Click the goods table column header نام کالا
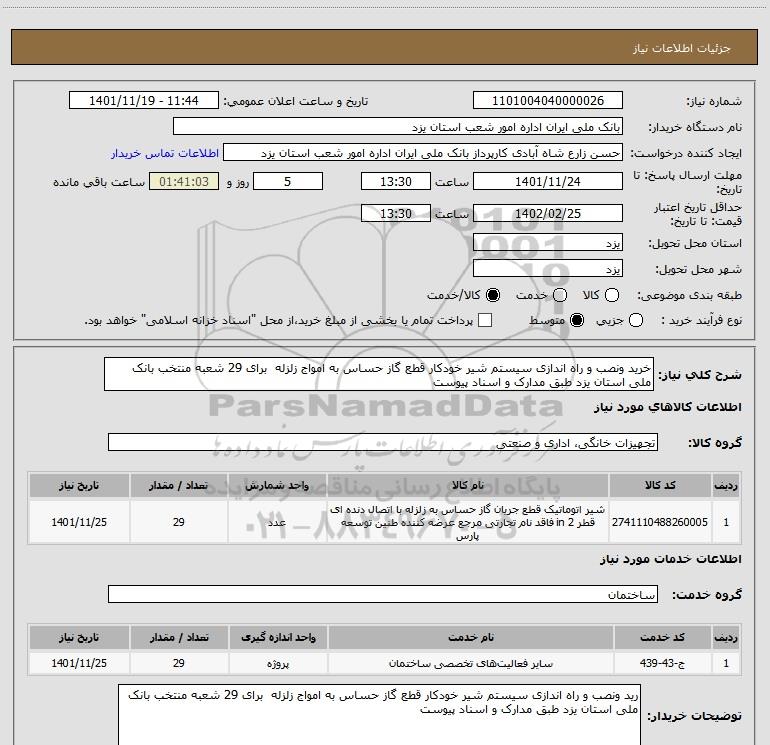 [468, 485]
